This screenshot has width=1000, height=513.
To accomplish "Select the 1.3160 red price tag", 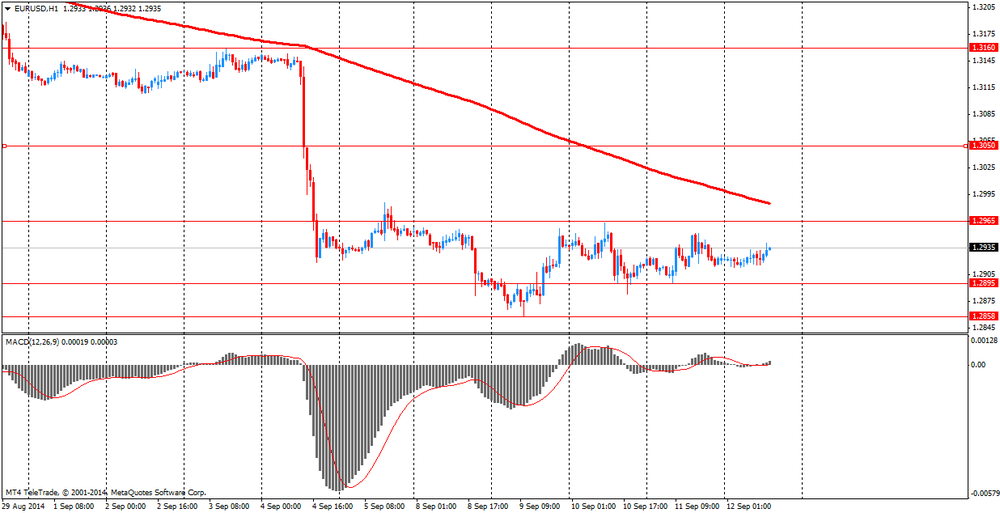I will pyautogui.click(x=982, y=48).
